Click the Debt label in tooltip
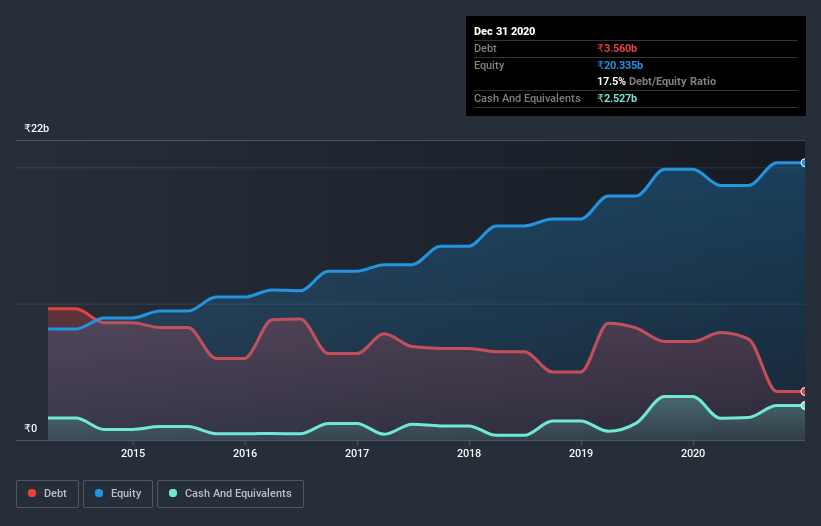Viewport: 821px width, 526px height. click(x=485, y=48)
